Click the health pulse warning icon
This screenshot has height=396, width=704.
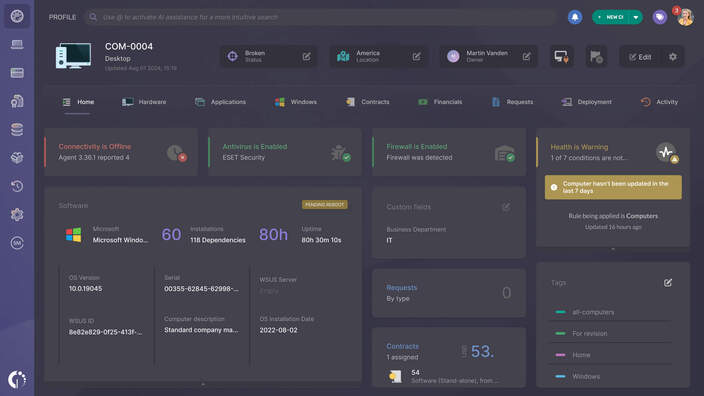(667, 152)
